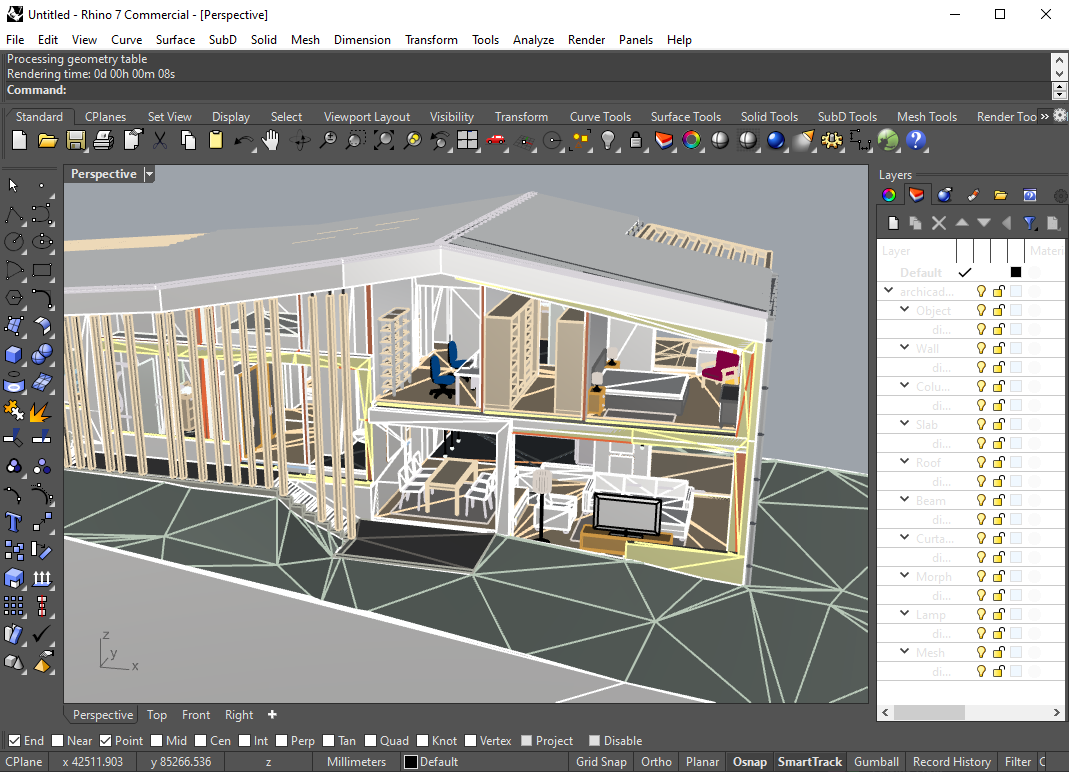Toggle the Near osnap checkbox
This screenshot has width=1069, height=772.
58,741
